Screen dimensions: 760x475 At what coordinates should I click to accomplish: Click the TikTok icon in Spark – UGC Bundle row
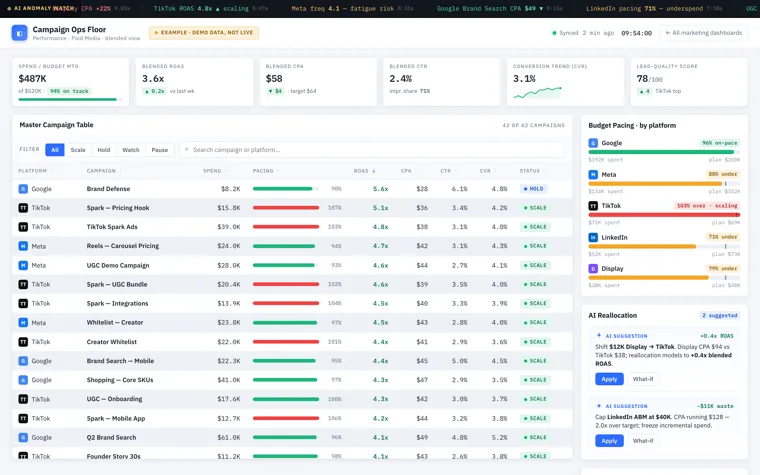click(23, 284)
